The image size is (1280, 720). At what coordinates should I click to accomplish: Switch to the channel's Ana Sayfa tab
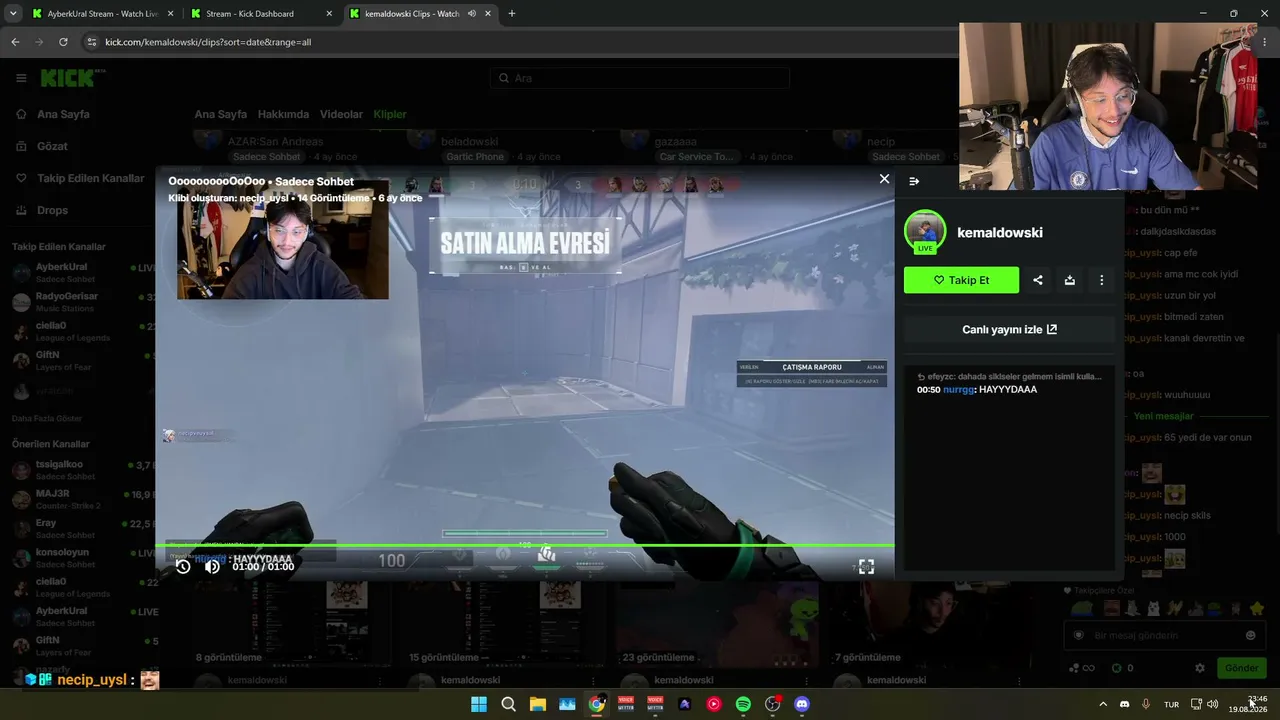(220, 114)
